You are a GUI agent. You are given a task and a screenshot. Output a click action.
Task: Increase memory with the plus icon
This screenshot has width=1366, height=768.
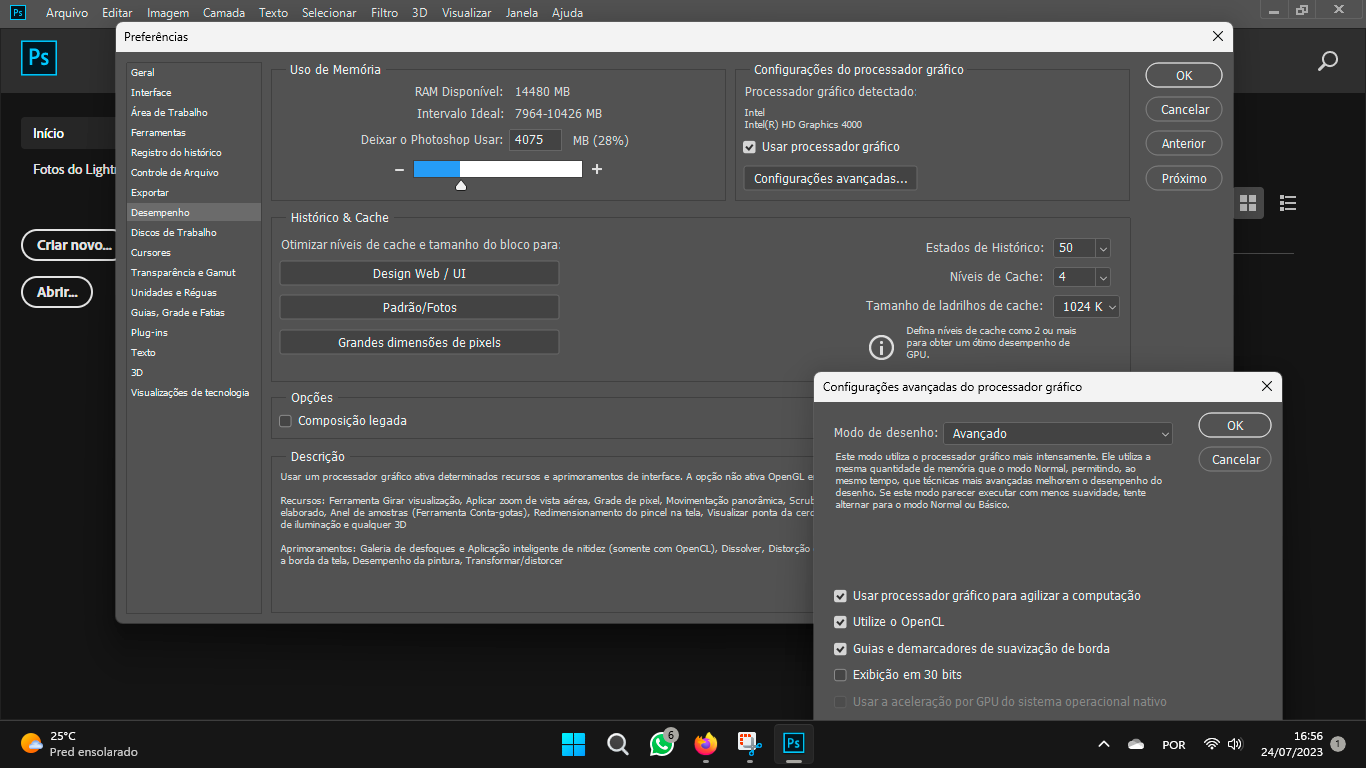[x=597, y=170]
